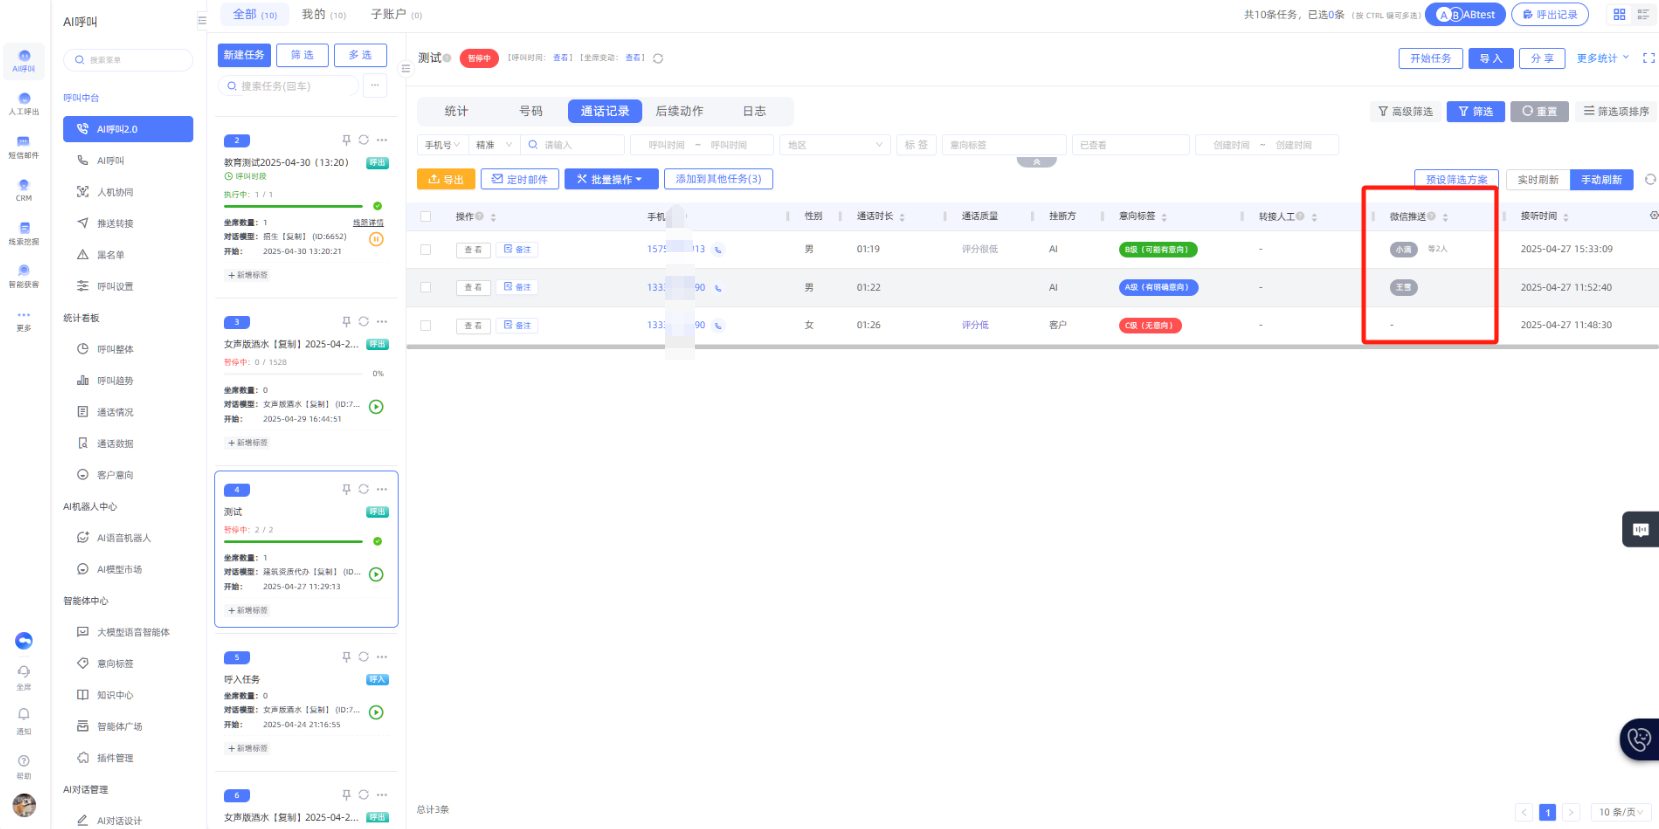Open CRM from the left sidebar
Image resolution: width=1659 pixels, height=829 pixels.
[24, 190]
